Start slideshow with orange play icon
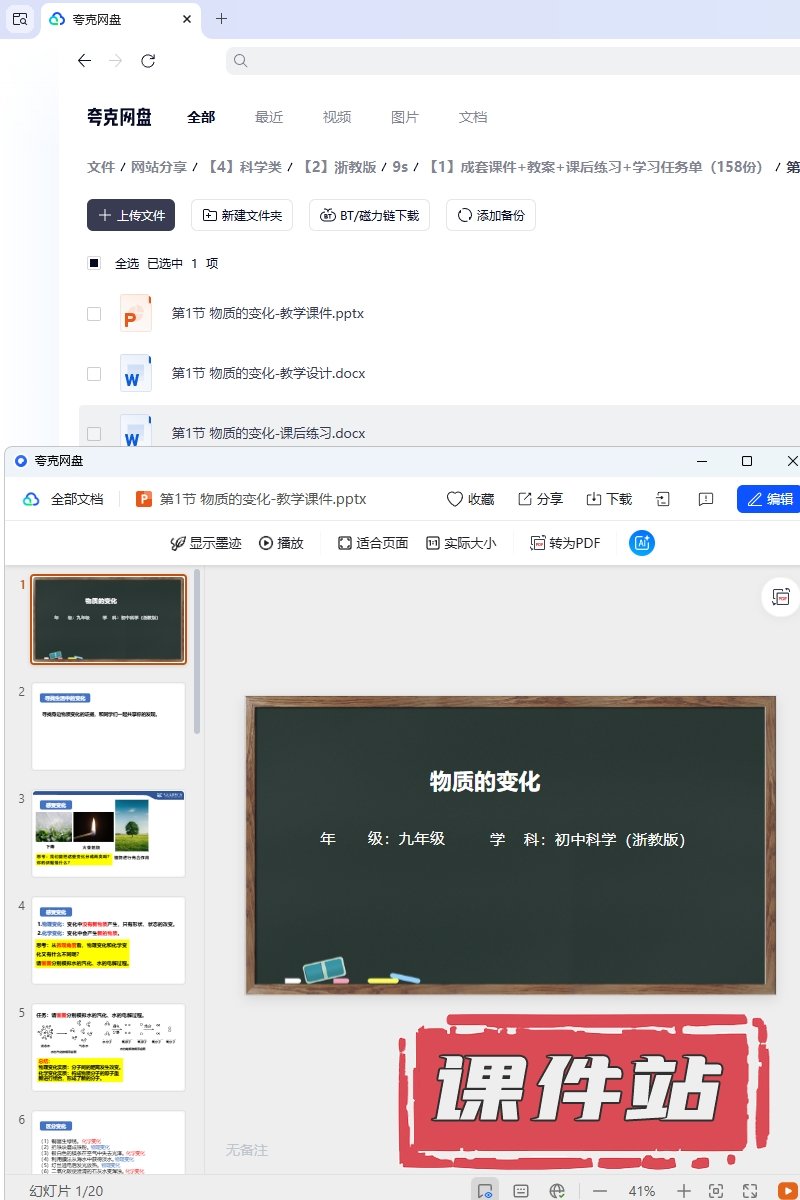 coord(788,1191)
